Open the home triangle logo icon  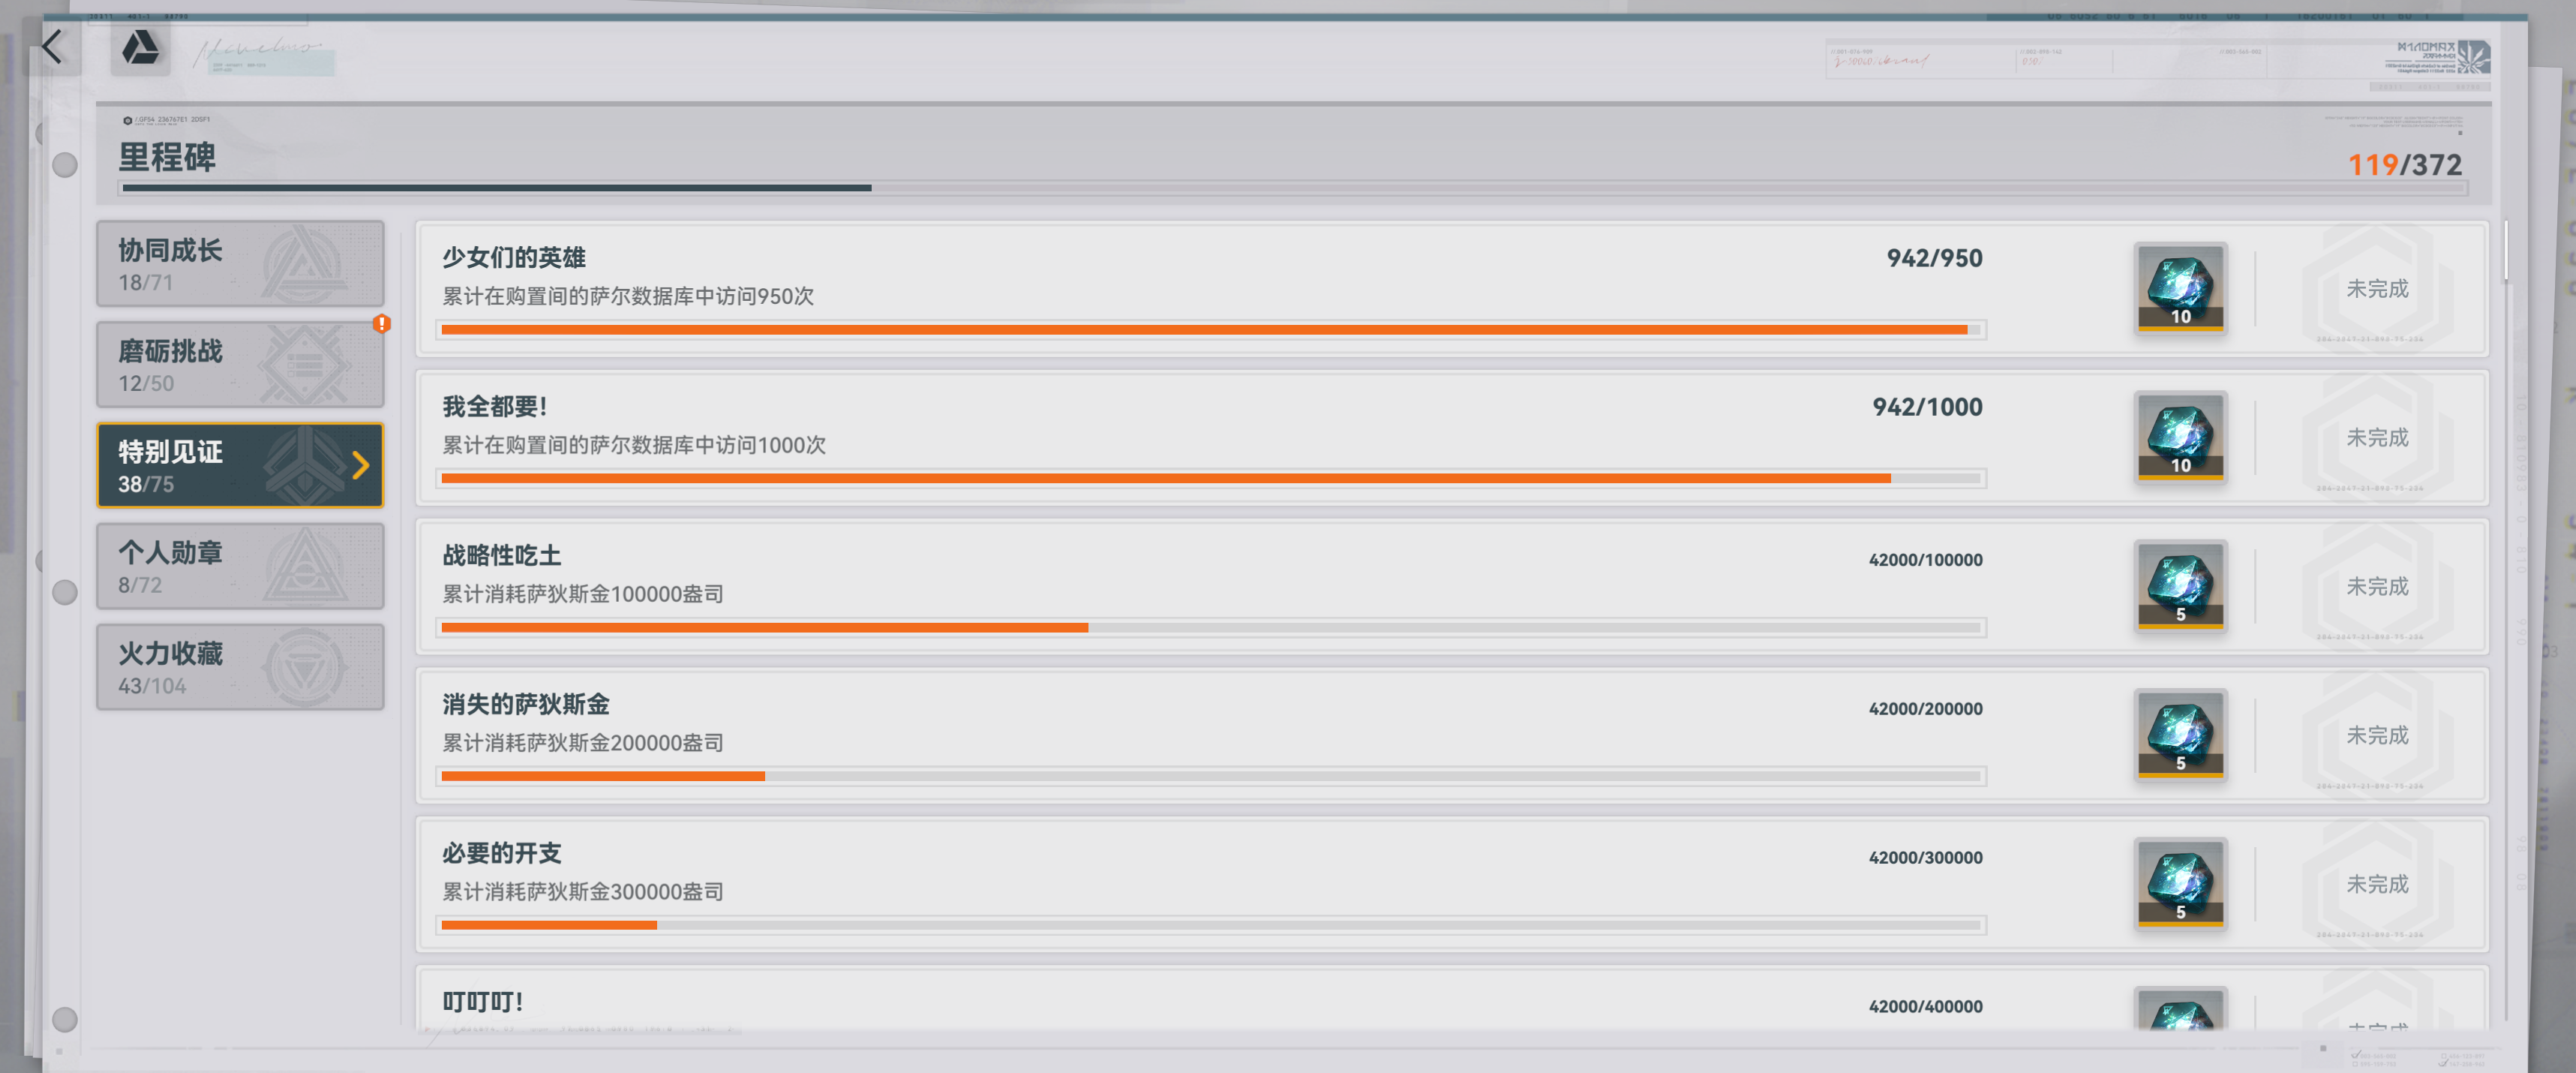(140, 48)
